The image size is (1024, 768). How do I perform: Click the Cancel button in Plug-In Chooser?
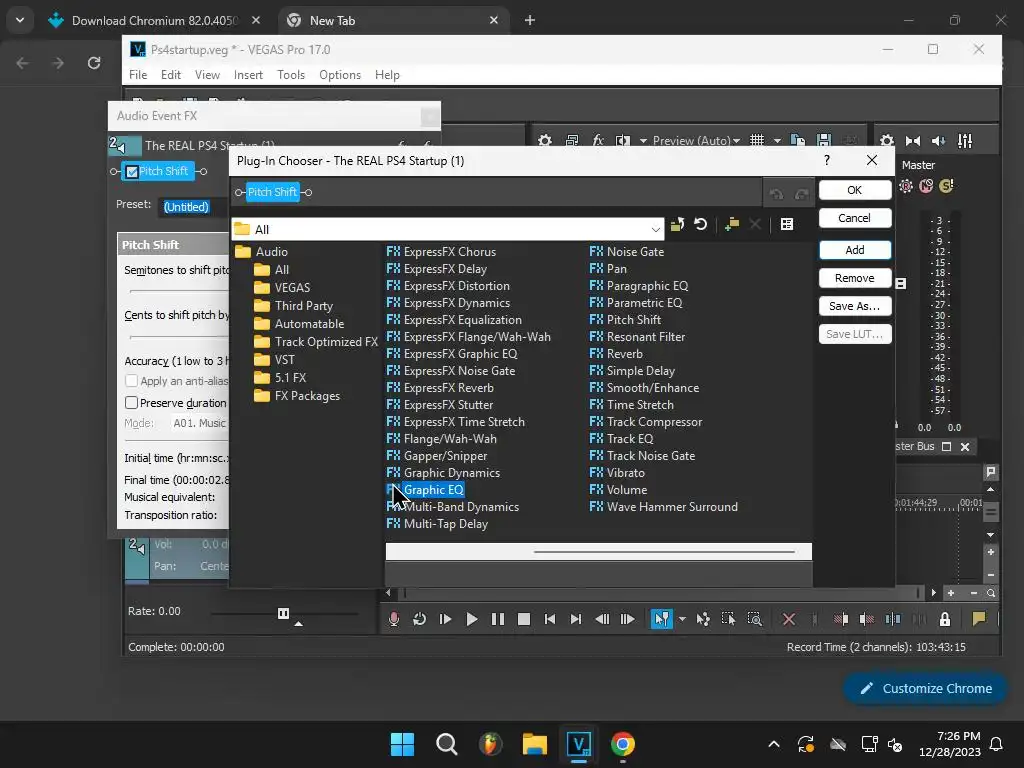(x=855, y=218)
